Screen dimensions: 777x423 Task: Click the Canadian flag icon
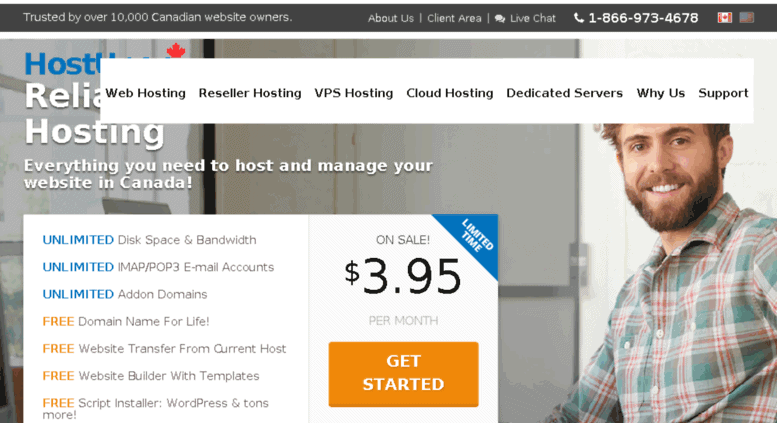pos(724,18)
